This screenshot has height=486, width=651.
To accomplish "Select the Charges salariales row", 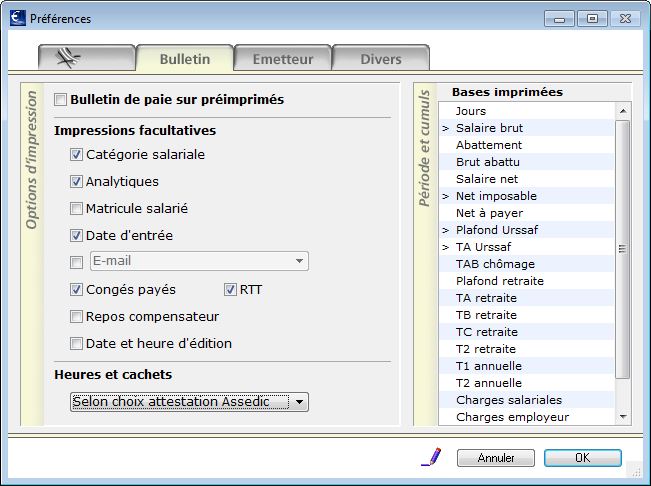I will [x=526, y=400].
